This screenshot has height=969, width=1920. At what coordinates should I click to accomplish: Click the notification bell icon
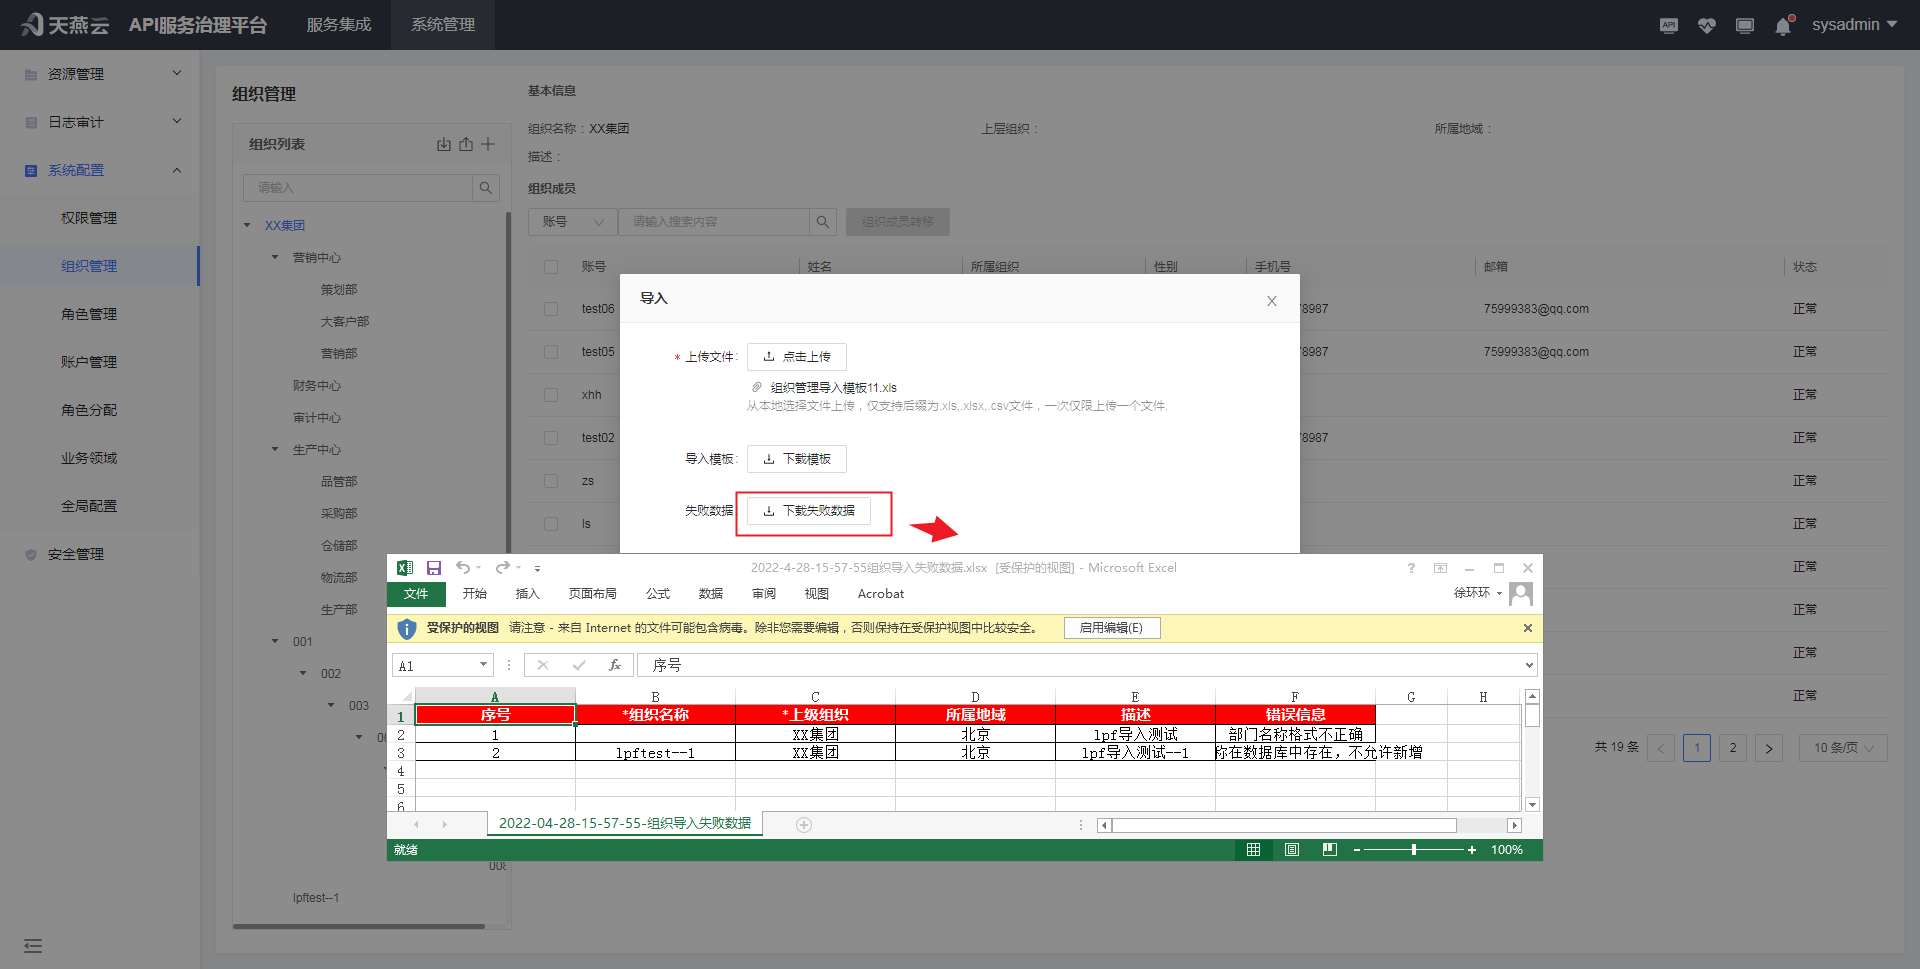[x=1783, y=26]
